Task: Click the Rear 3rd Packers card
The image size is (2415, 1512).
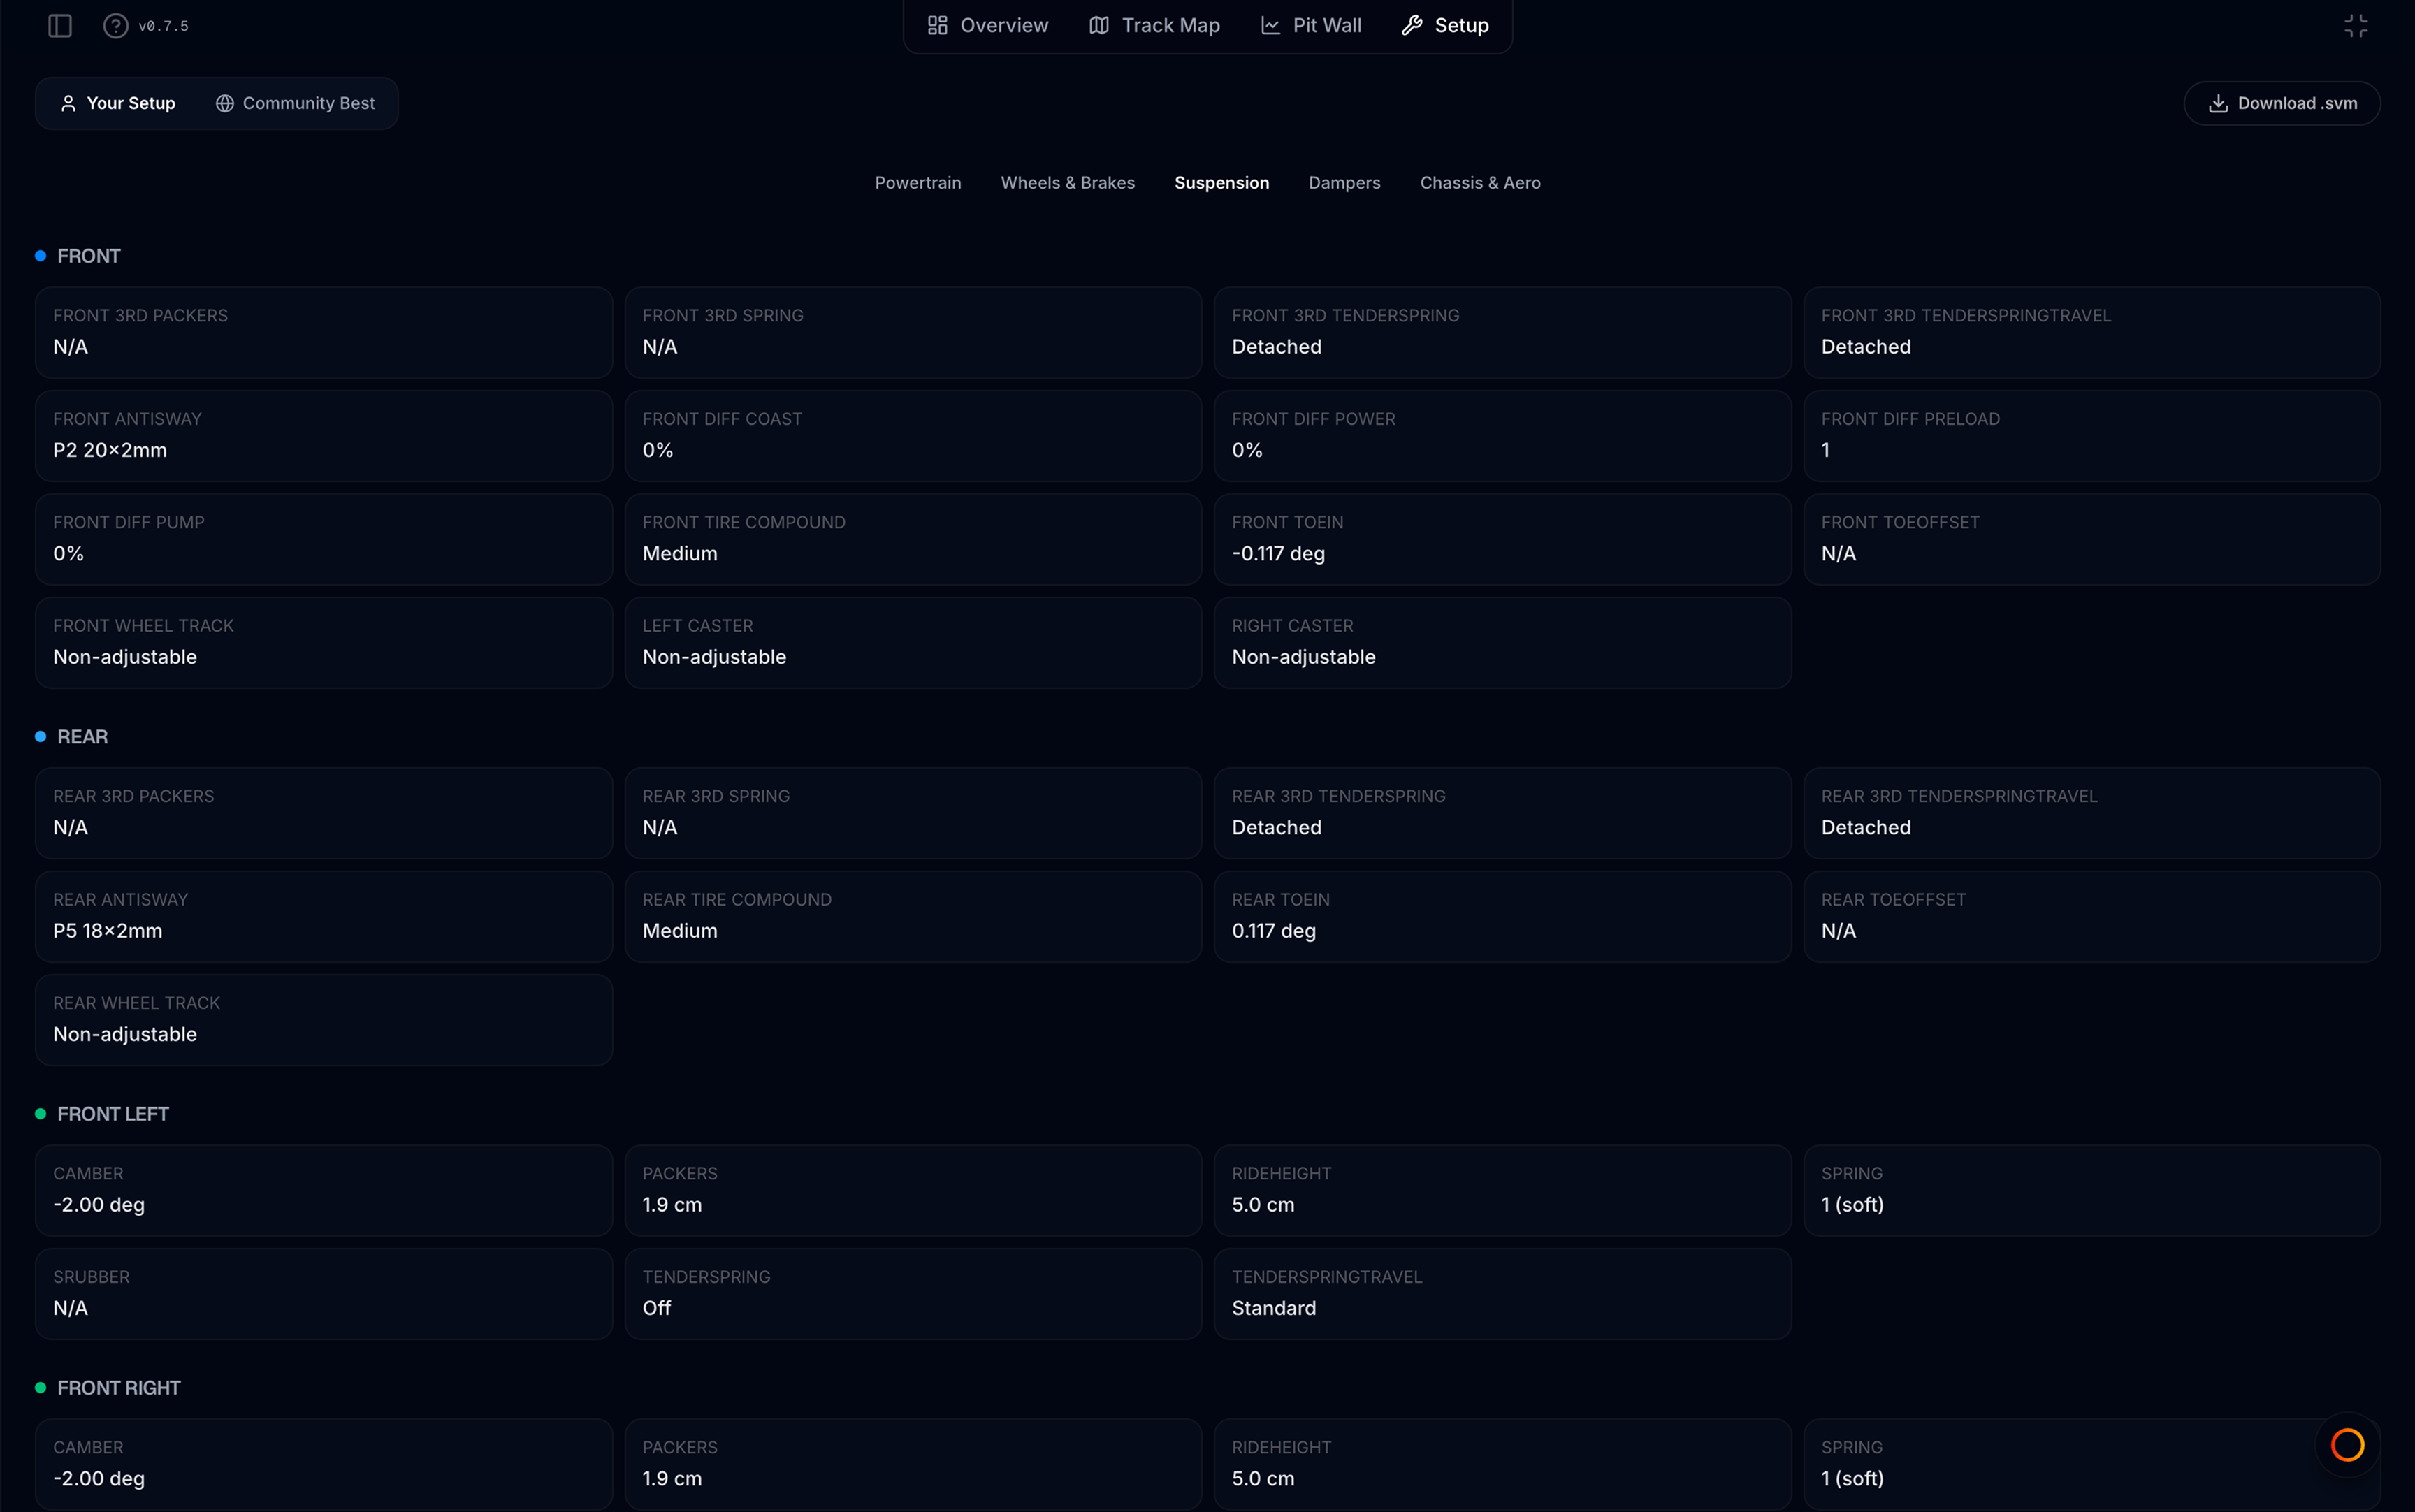Action: pos(324,814)
